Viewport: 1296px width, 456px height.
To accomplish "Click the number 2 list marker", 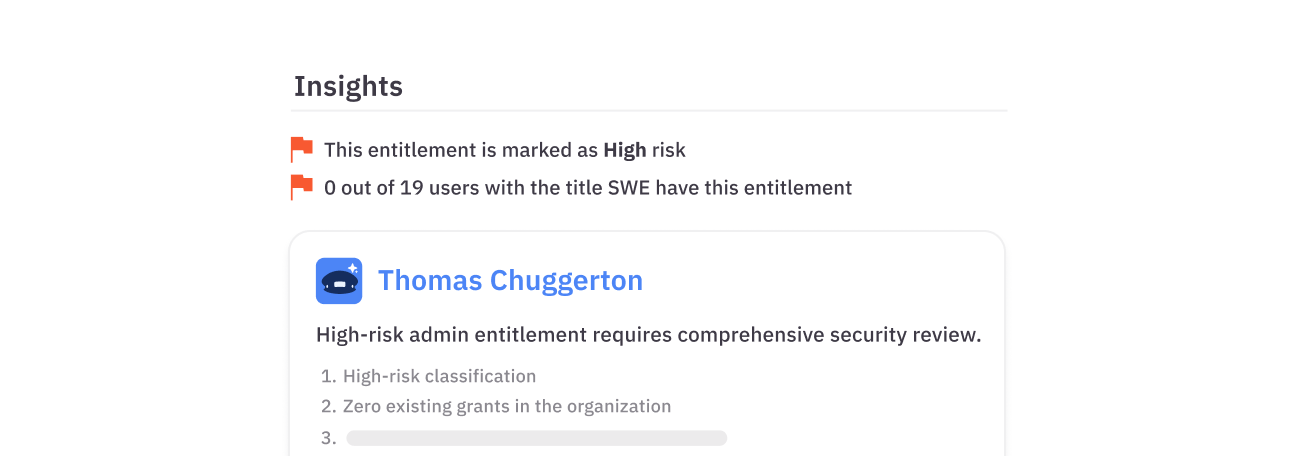I will pyautogui.click(x=327, y=407).
